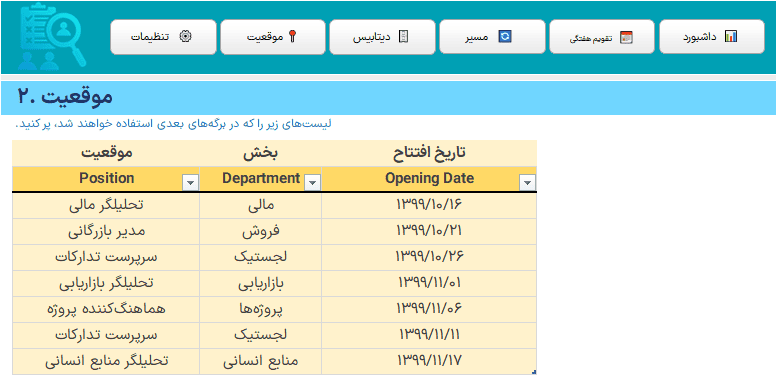Screen dimensions: 776x388
Task: Click the red pin icon beside موقعیت
Action: (292, 37)
